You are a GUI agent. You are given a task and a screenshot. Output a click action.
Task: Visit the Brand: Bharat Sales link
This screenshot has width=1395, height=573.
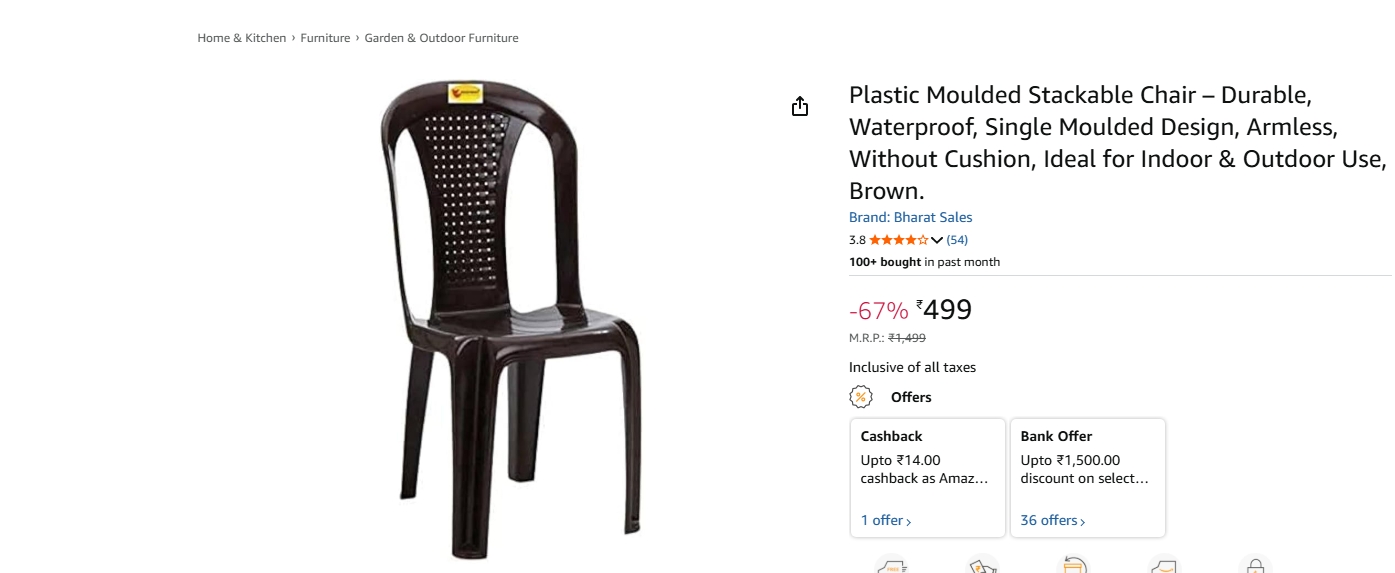coord(910,217)
